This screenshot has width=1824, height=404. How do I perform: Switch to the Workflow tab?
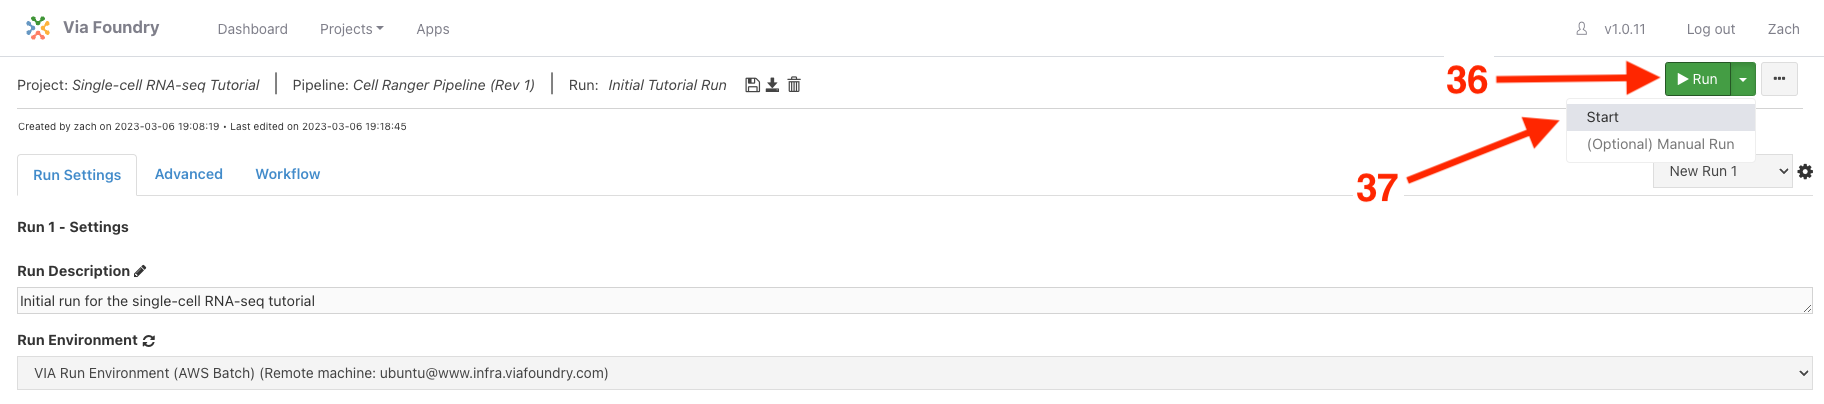pos(288,174)
